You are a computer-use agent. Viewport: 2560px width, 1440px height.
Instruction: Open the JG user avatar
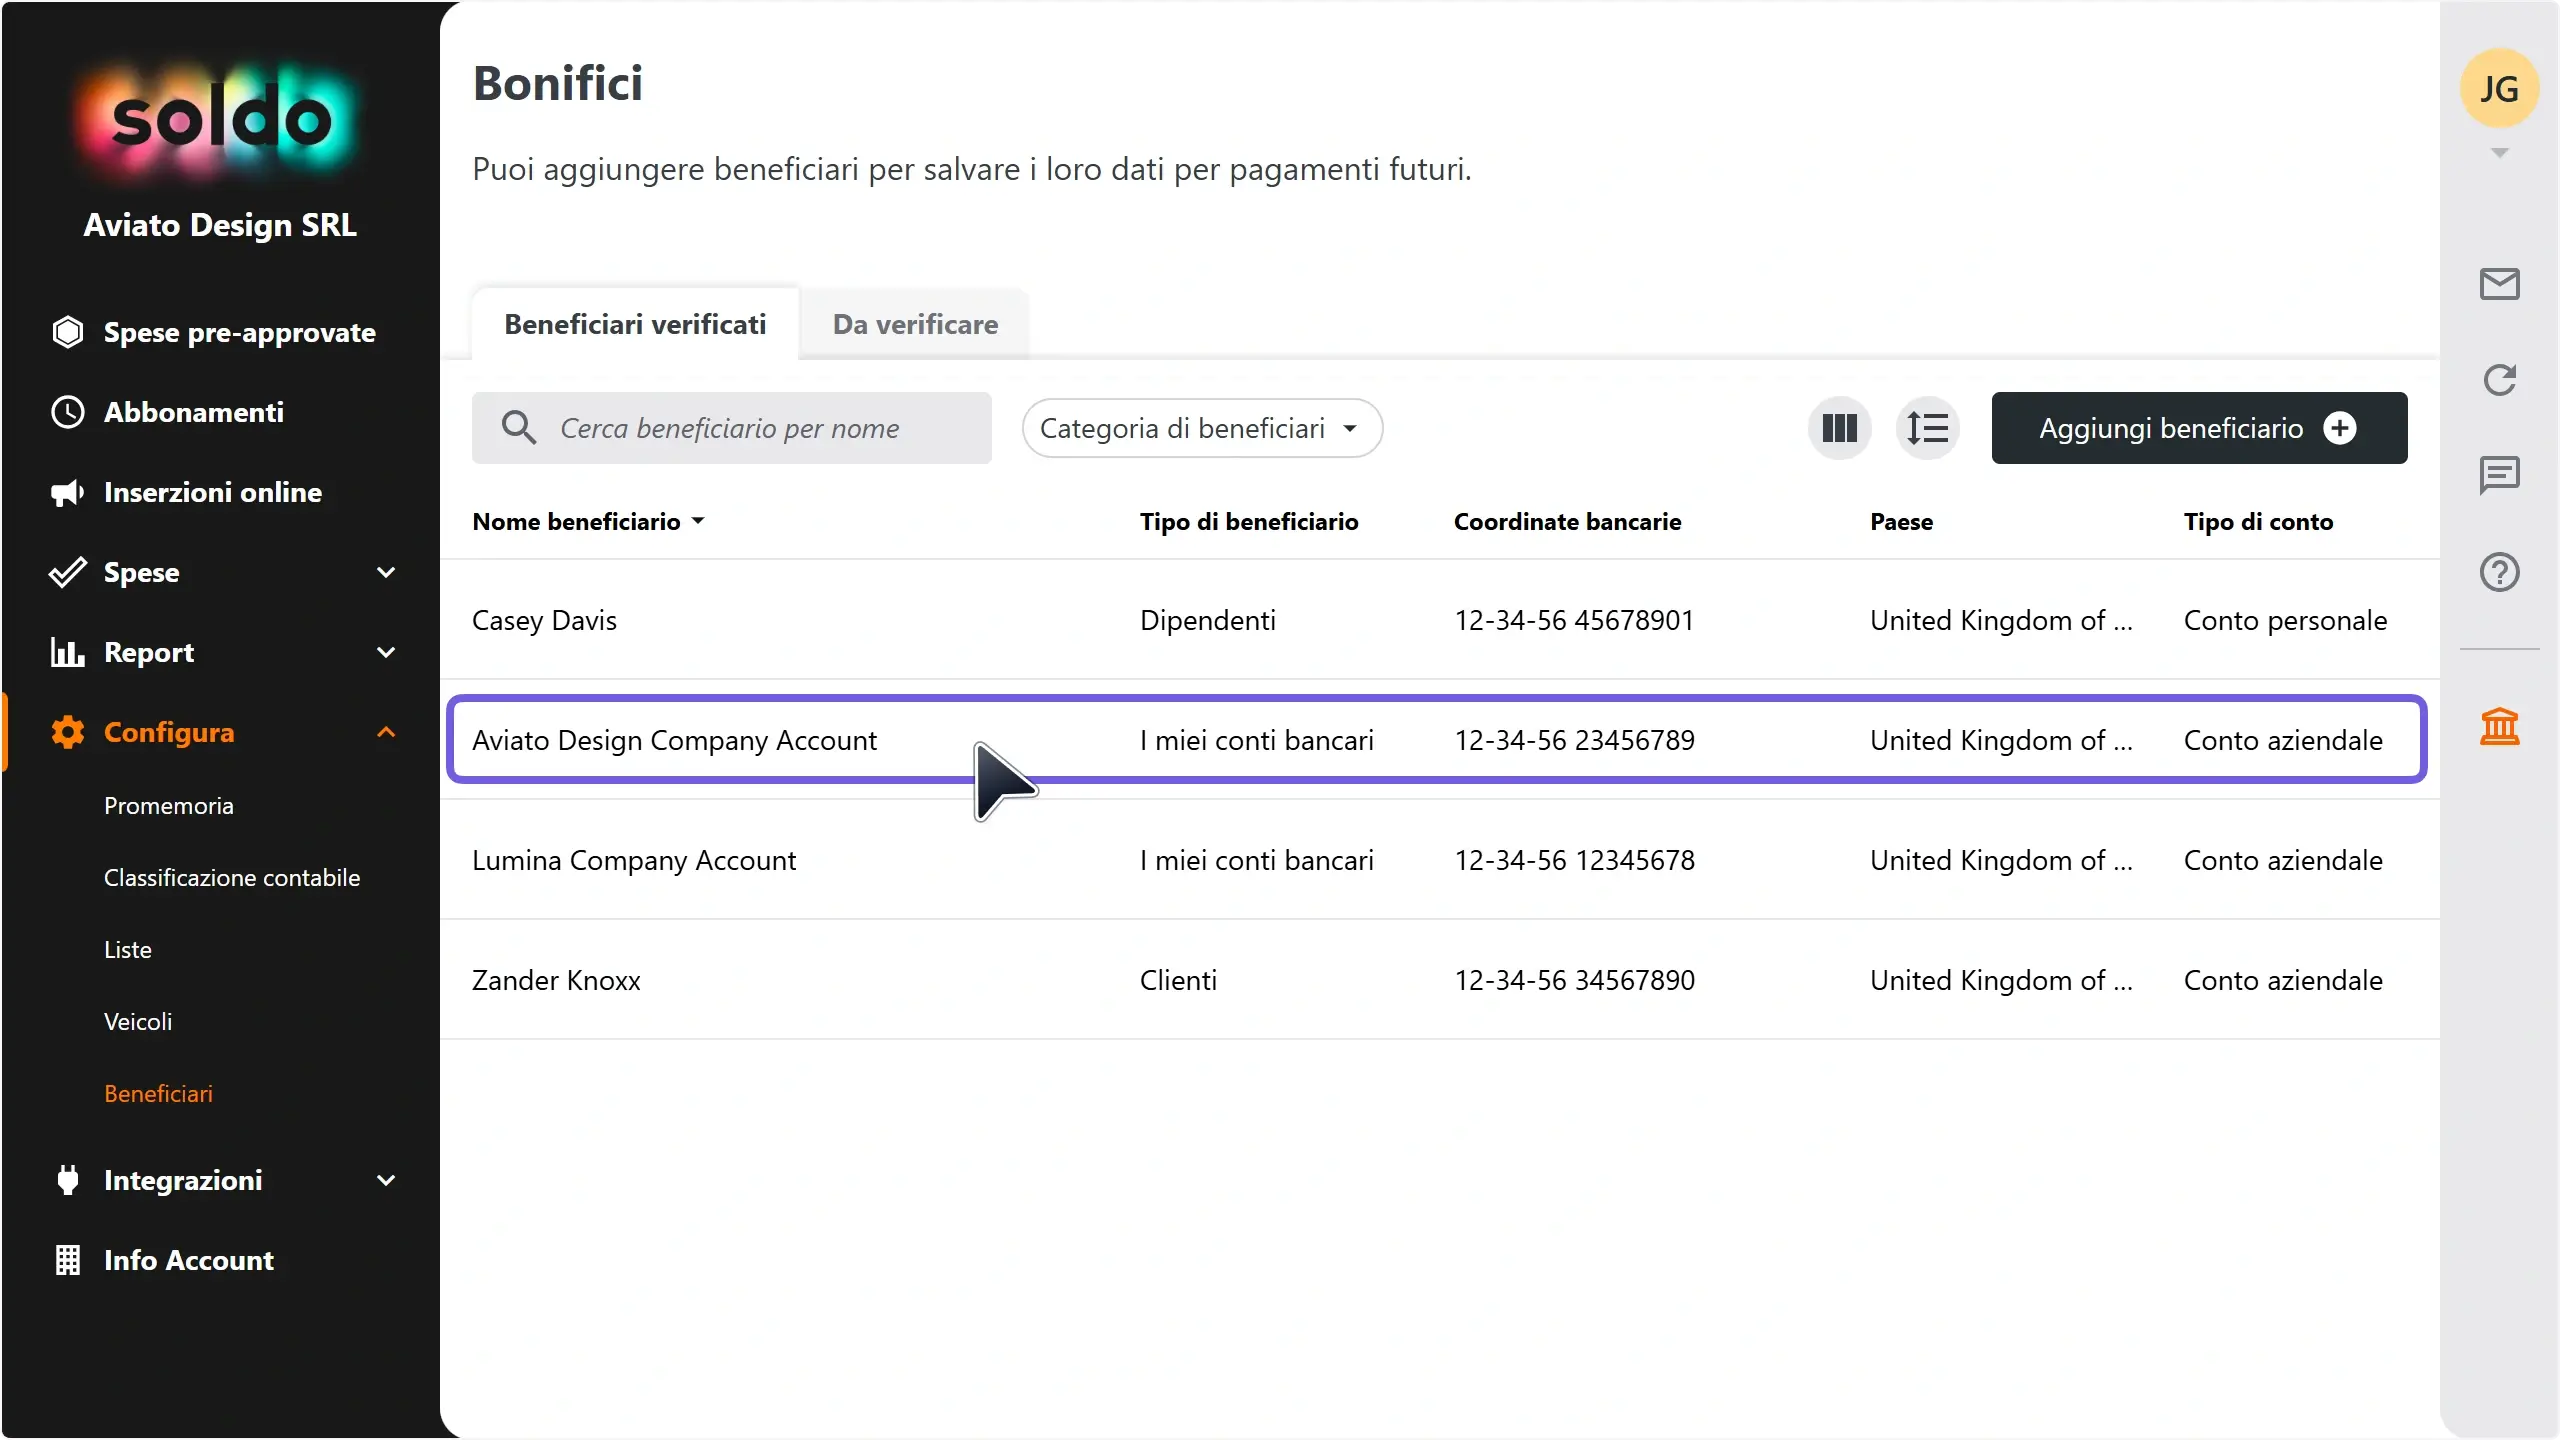point(2499,89)
